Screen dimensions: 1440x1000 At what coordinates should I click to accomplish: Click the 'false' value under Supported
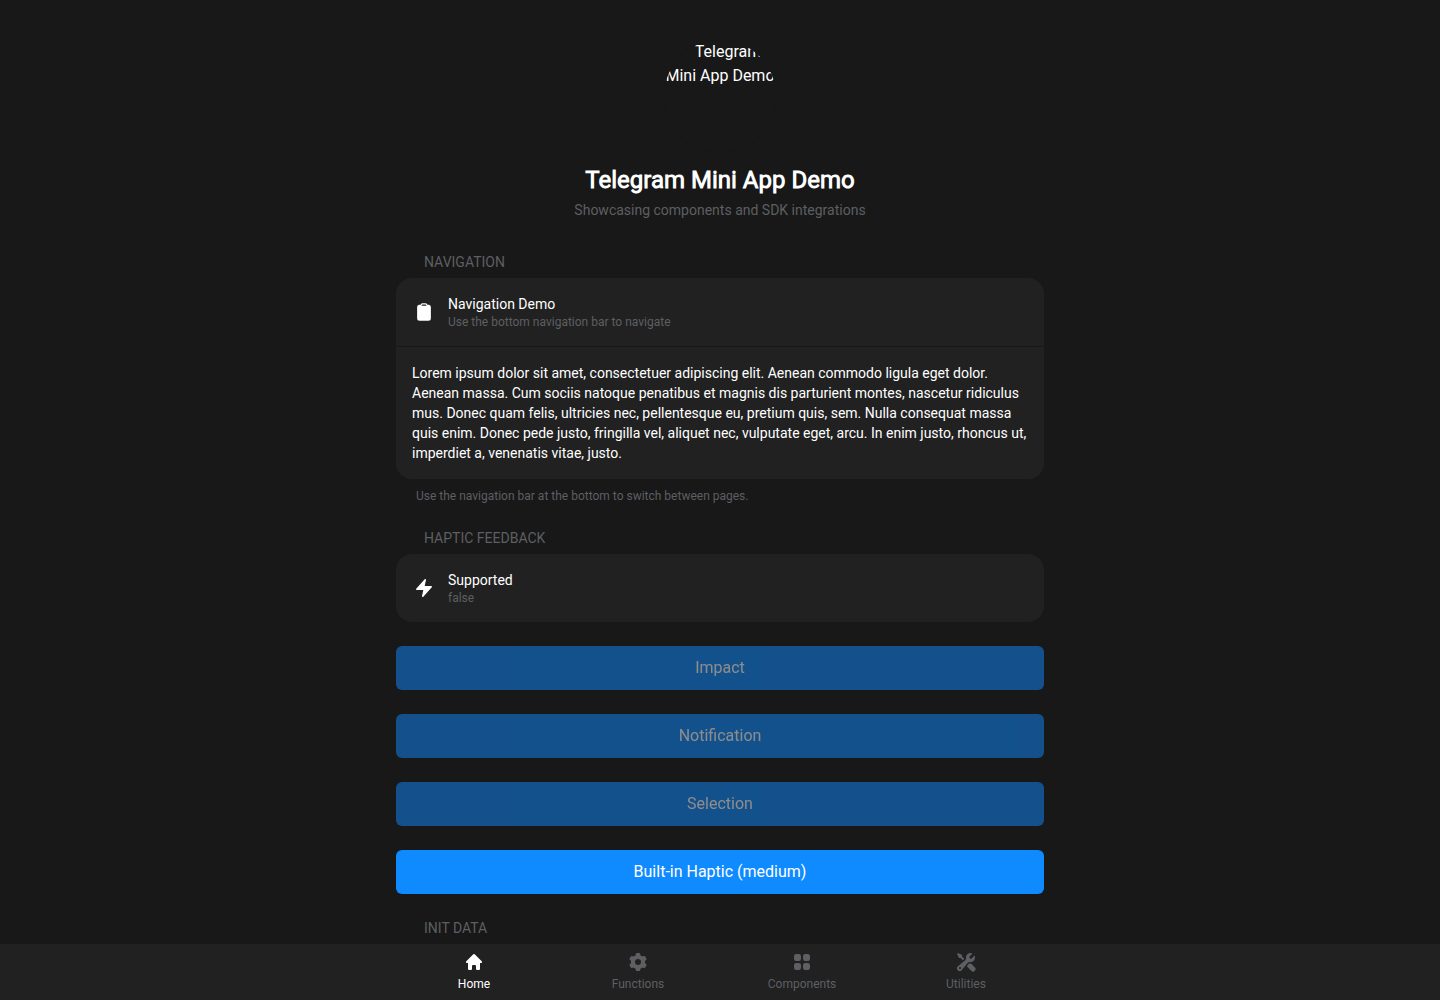coord(461,598)
